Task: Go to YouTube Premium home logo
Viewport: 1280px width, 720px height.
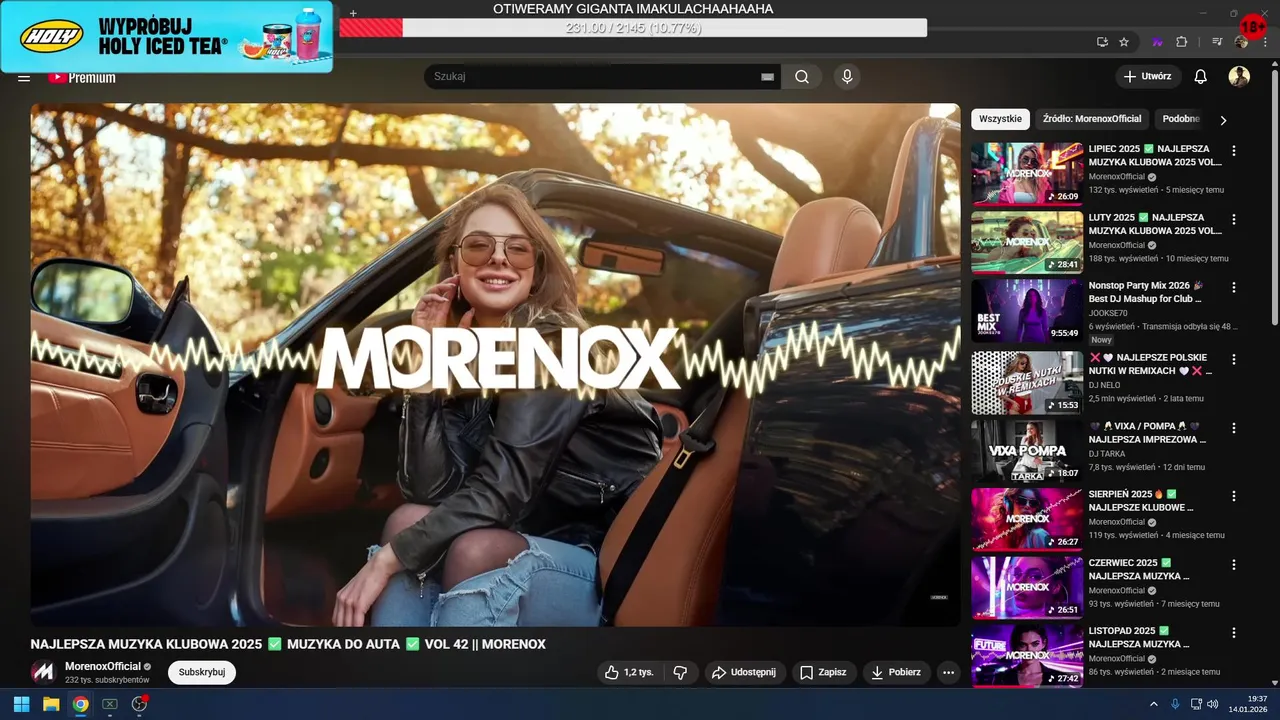Action: [x=82, y=77]
